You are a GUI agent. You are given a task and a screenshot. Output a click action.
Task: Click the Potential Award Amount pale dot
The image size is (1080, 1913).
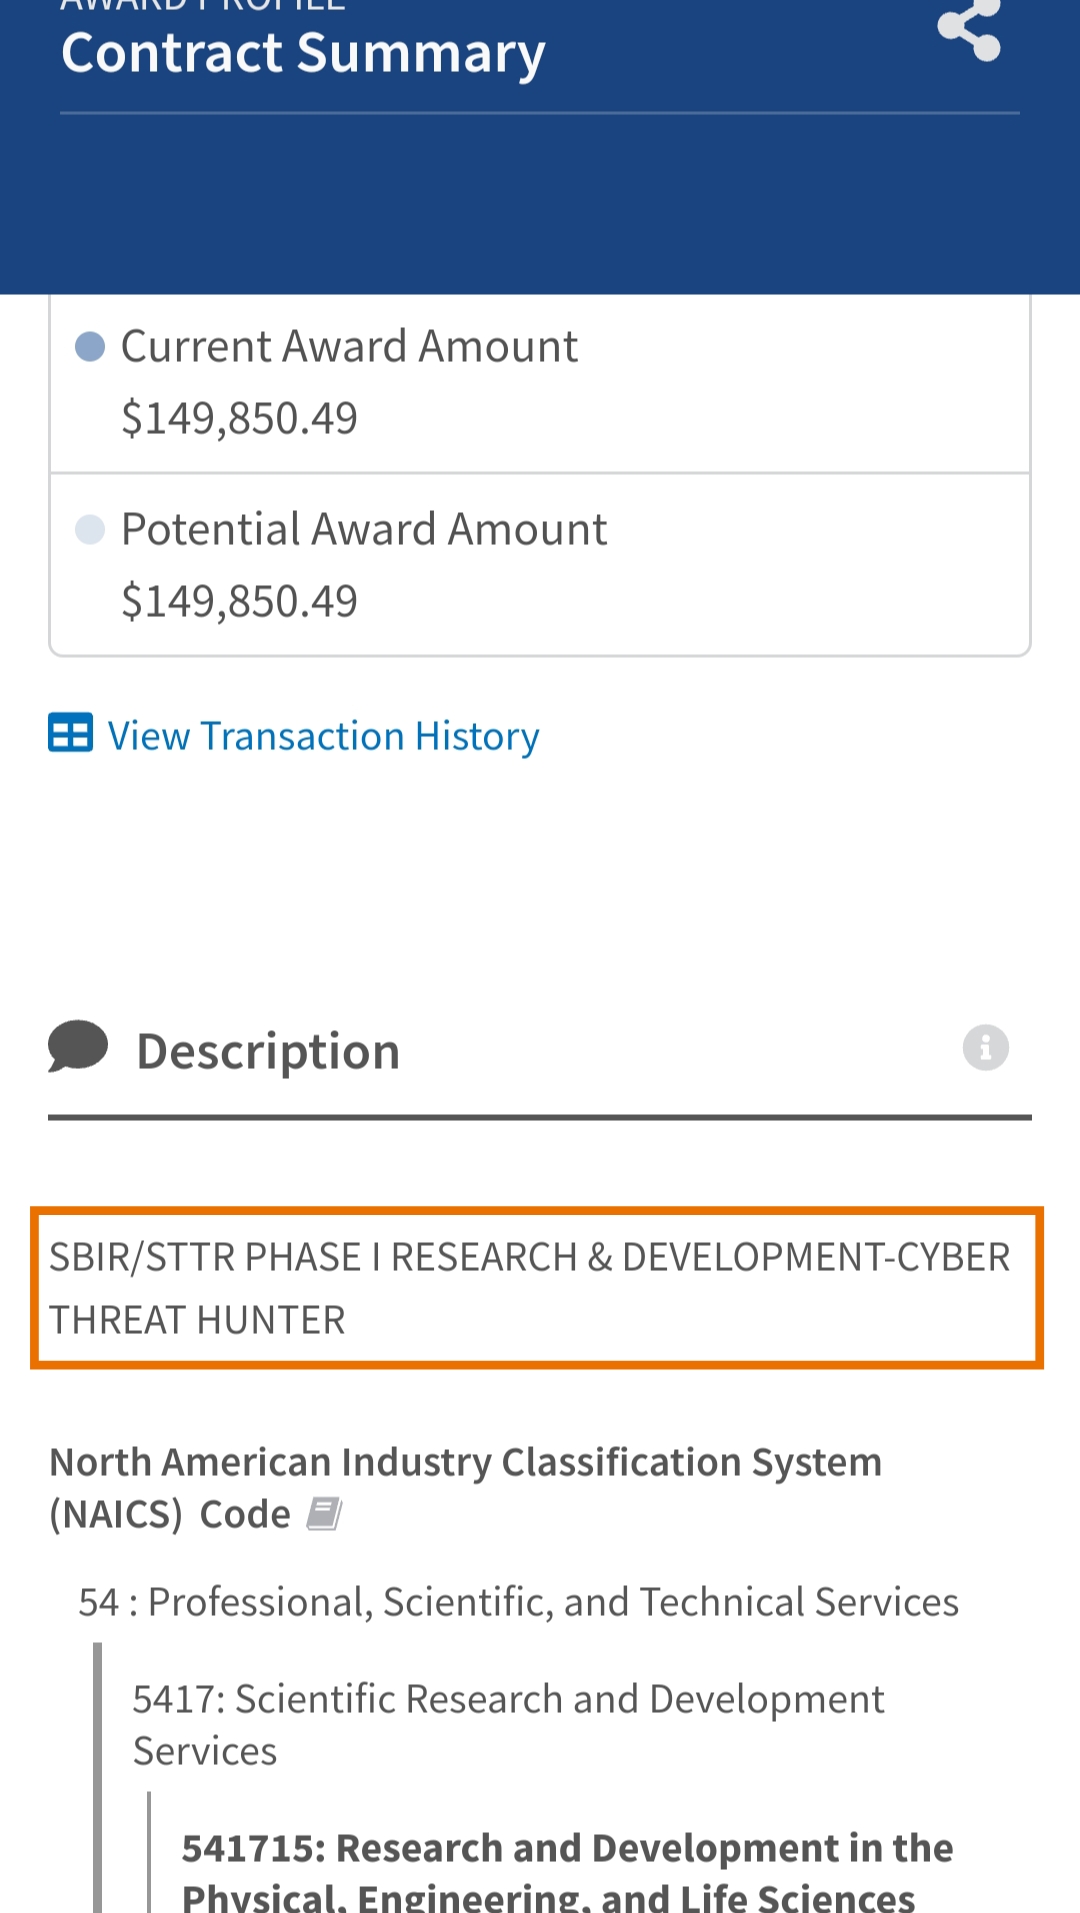pyautogui.click(x=90, y=529)
